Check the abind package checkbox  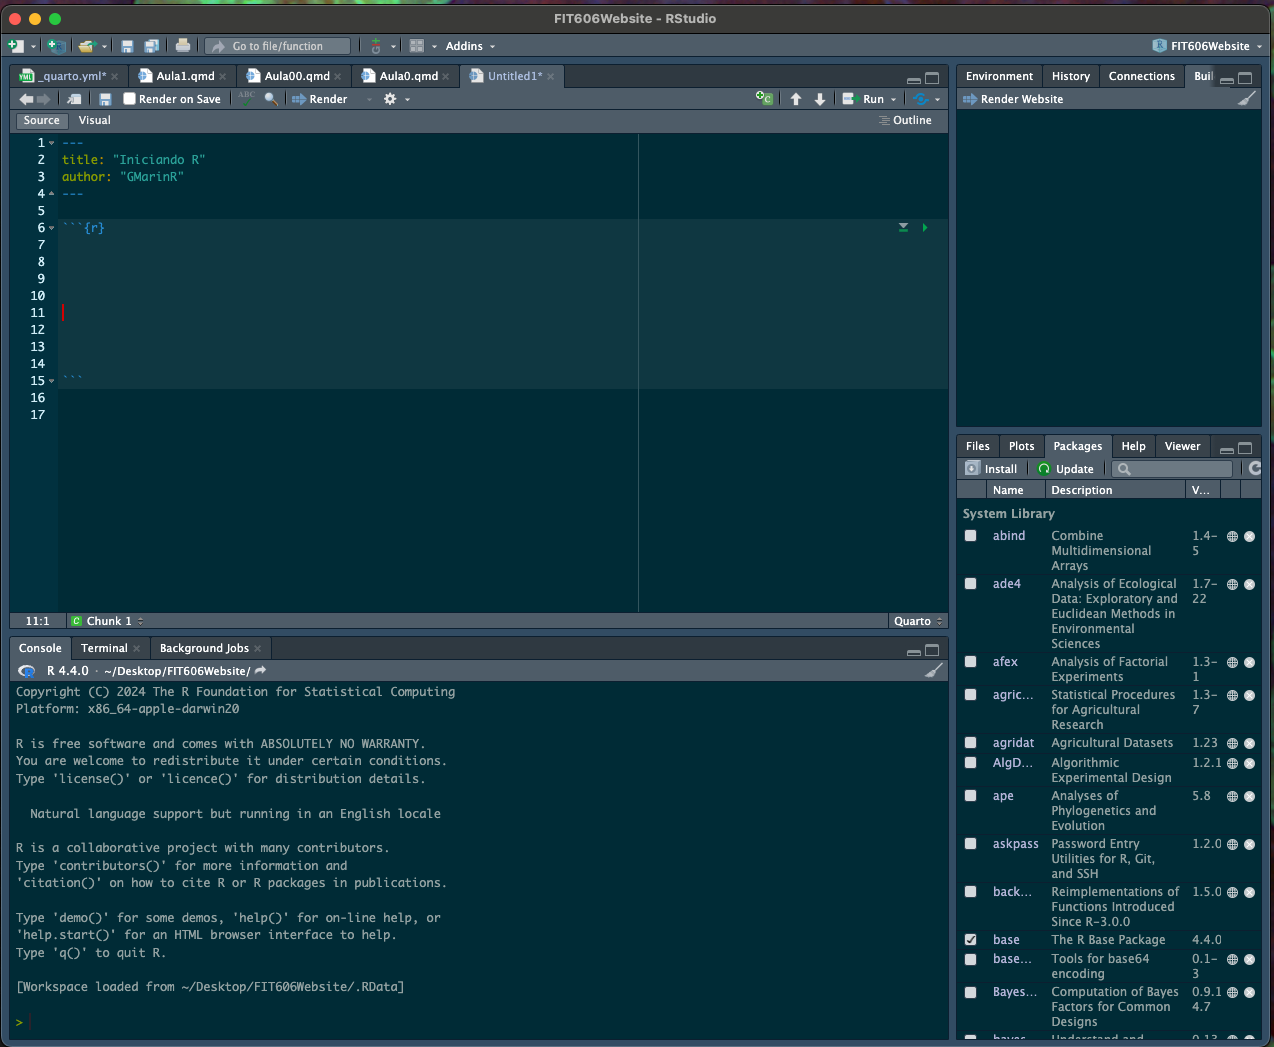[970, 536]
